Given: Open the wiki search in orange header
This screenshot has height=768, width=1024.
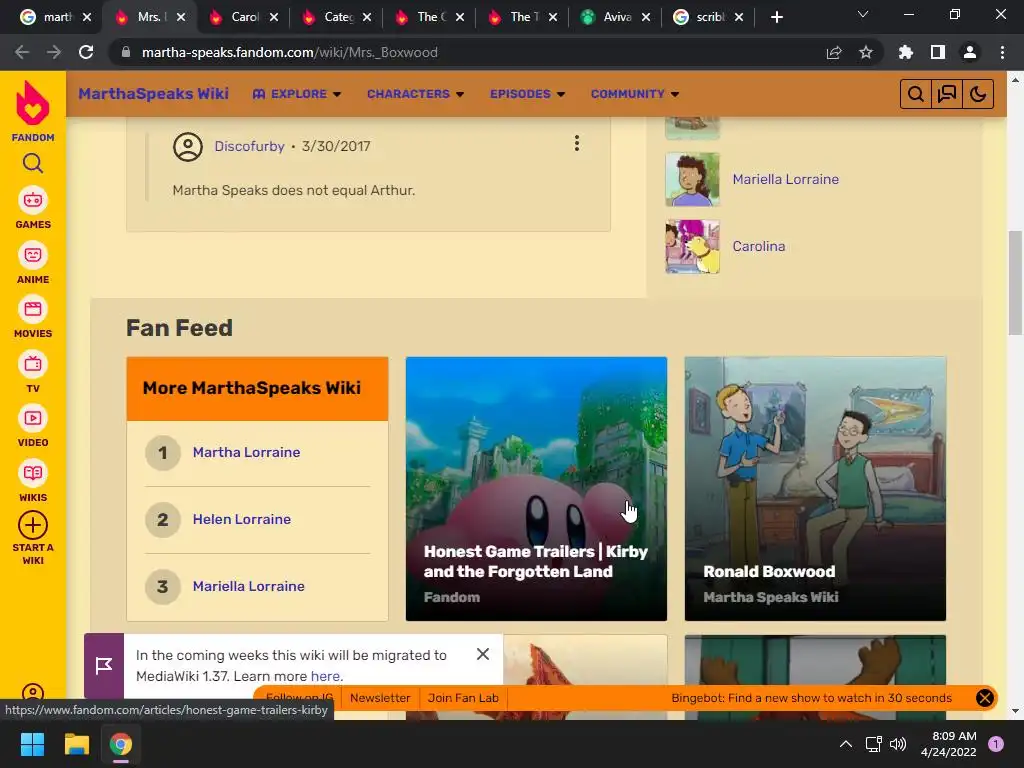Looking at the screenshot, I should [916, 94].
